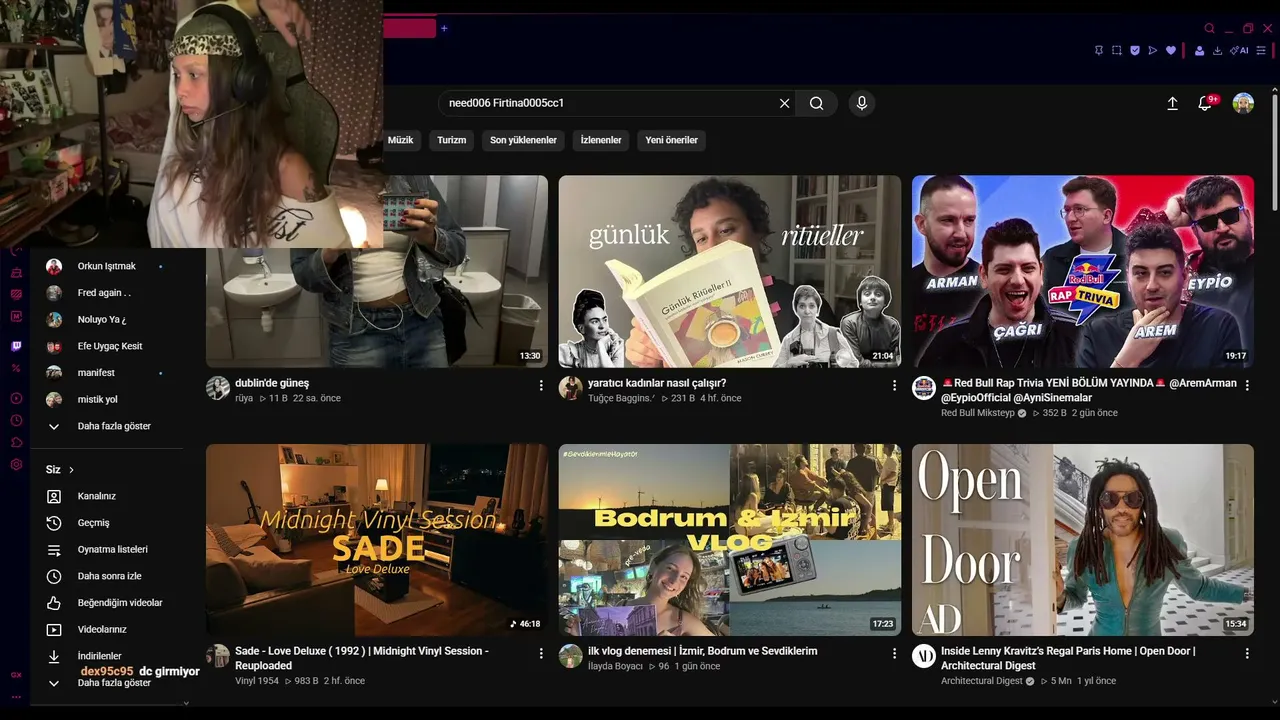Open options menu for yaratıcı kadınlar video

(894, 385)
